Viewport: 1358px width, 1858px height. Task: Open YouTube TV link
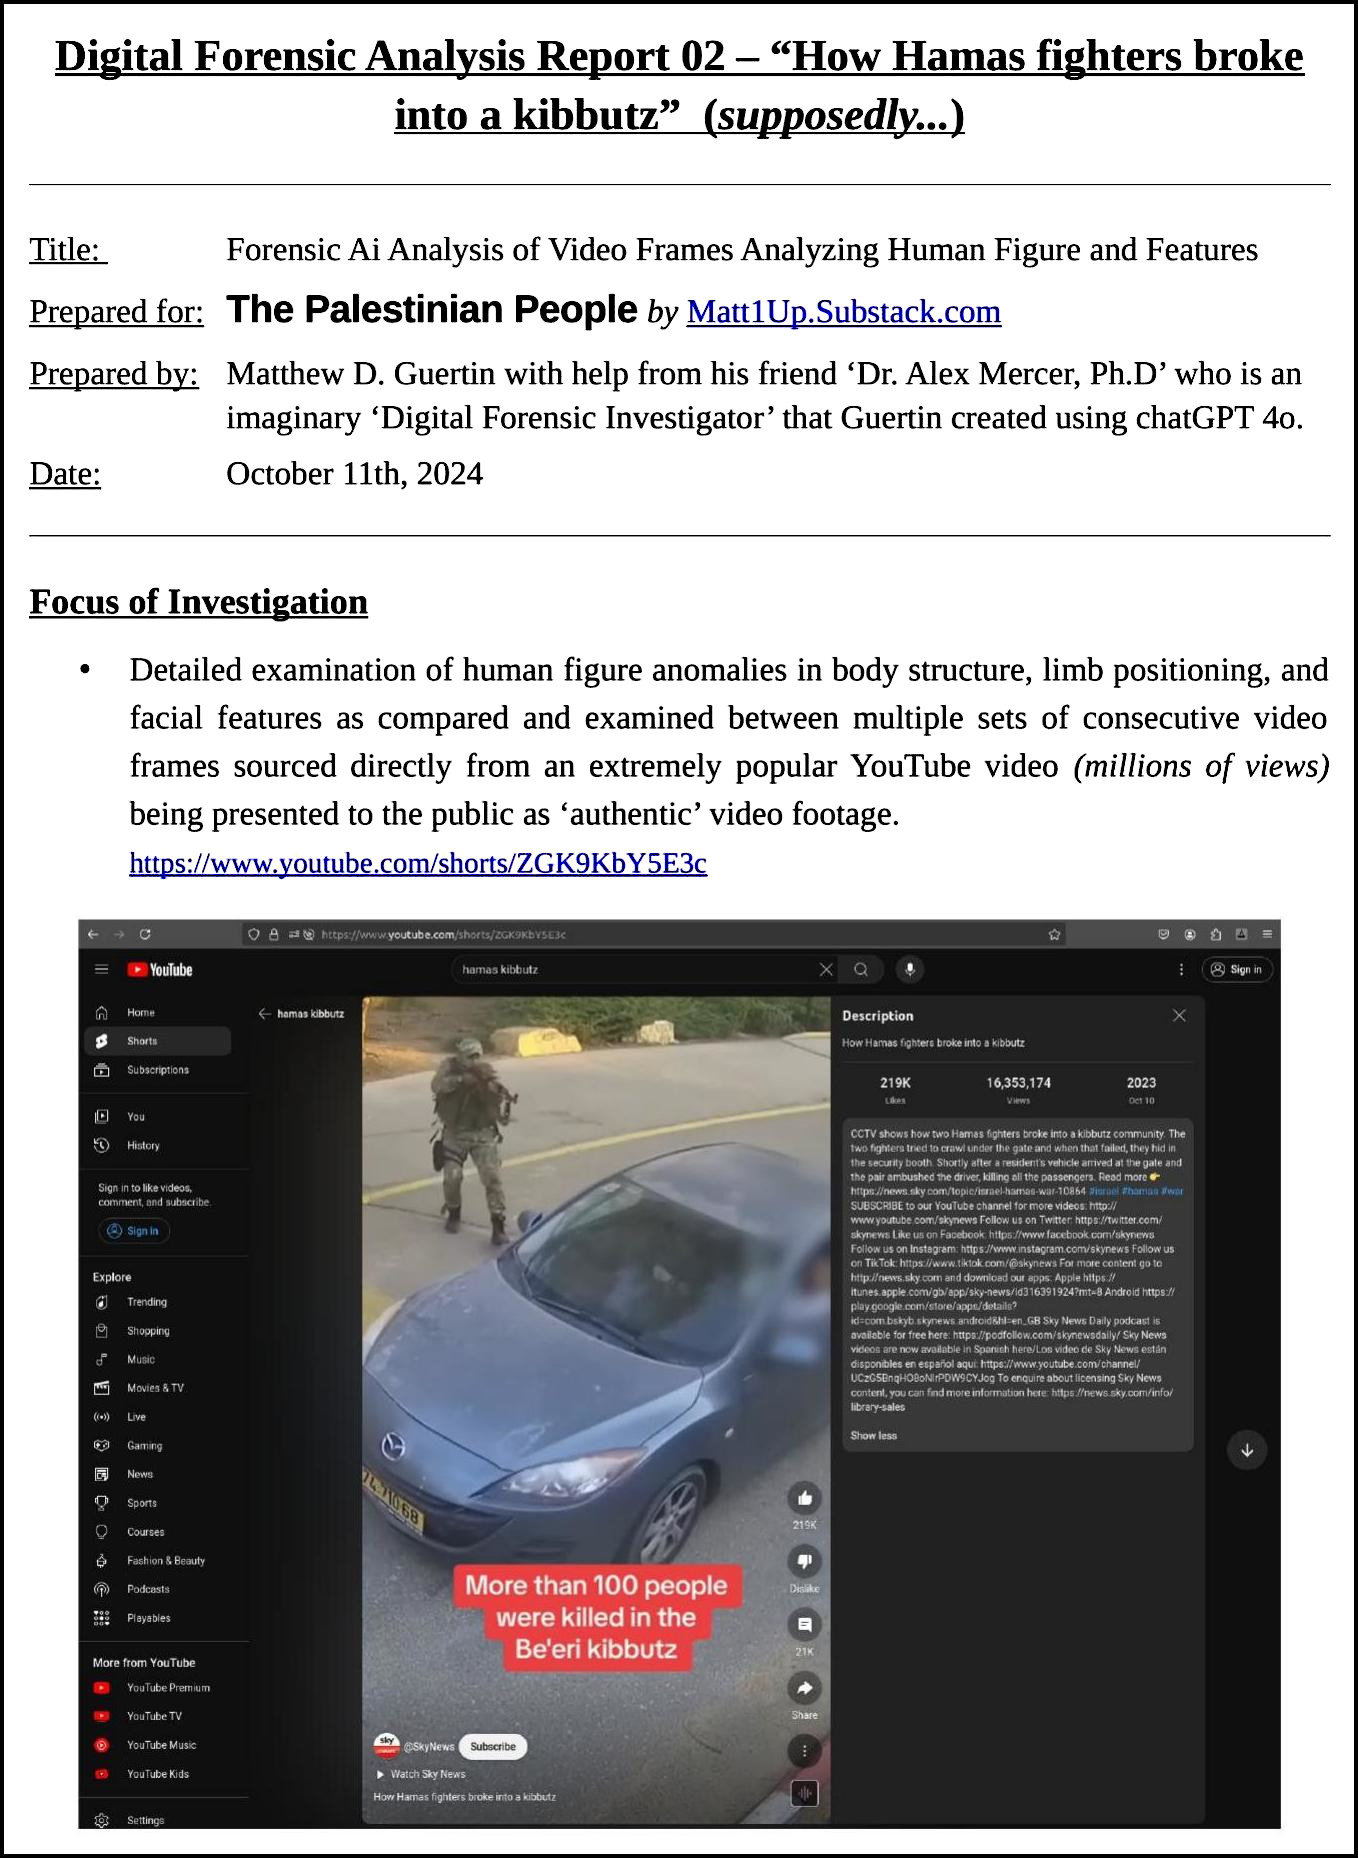pos(158,1716)
